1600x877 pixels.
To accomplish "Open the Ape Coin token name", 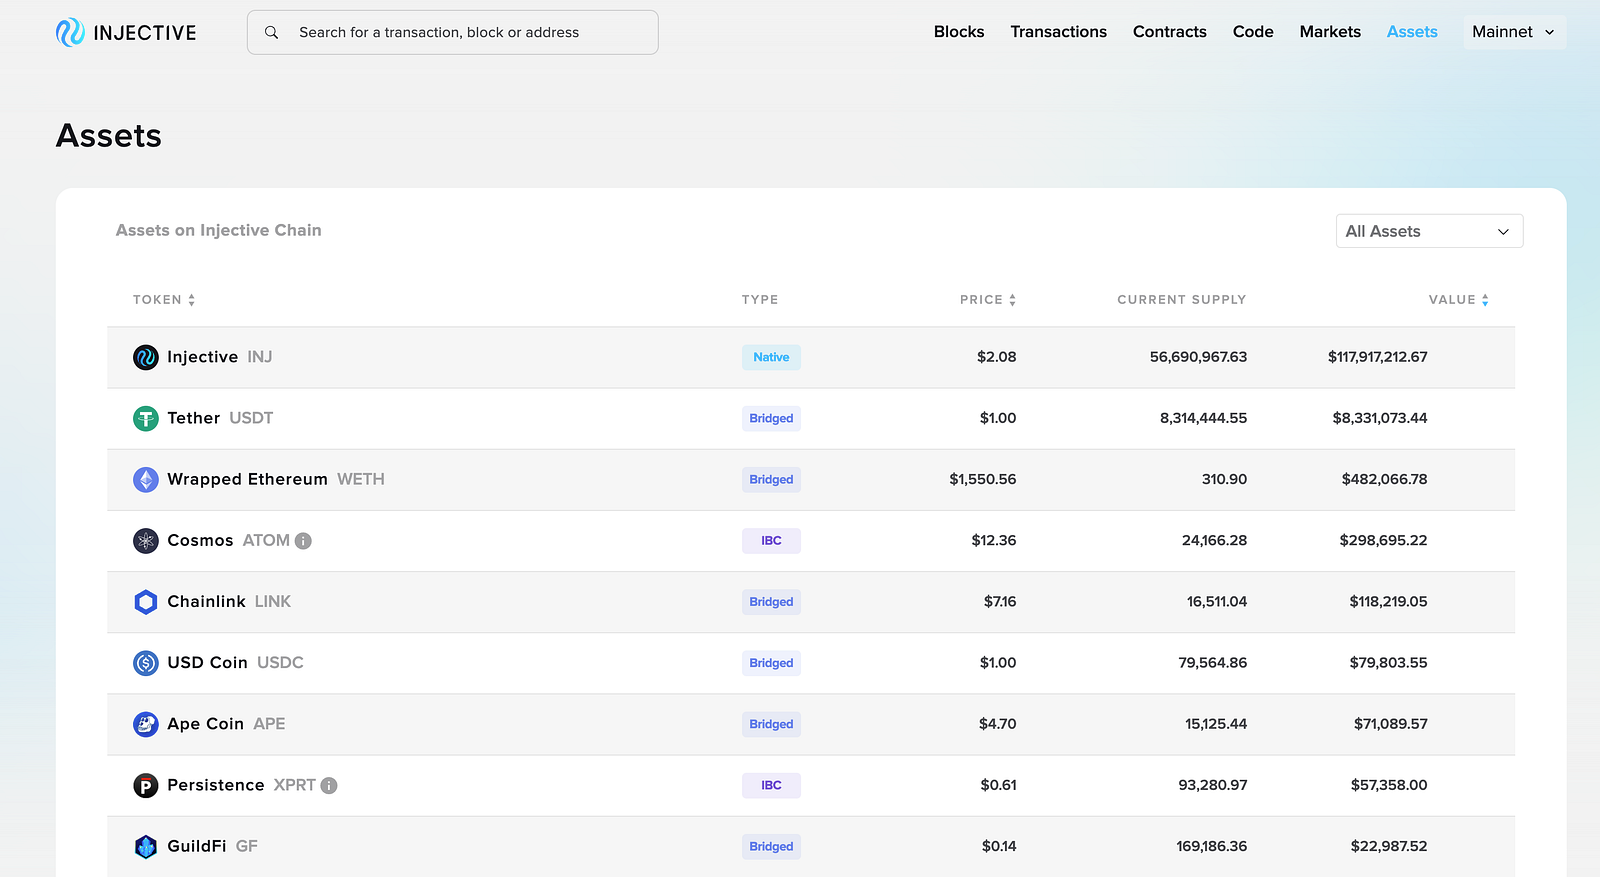I will (x=205, y=724).
